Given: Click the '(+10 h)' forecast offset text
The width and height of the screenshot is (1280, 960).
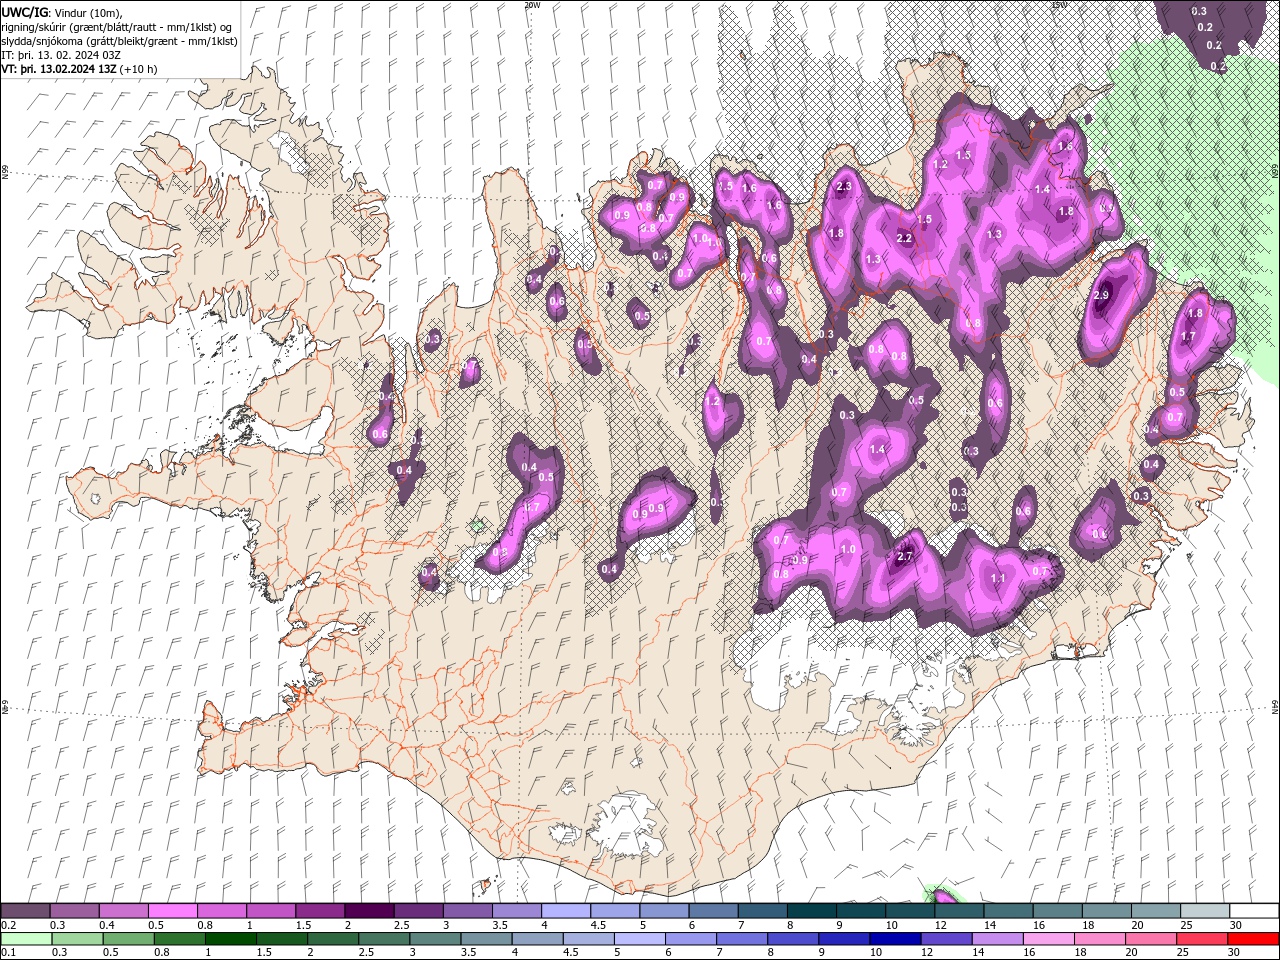Looking at the screenshot, I should [139, 69].
